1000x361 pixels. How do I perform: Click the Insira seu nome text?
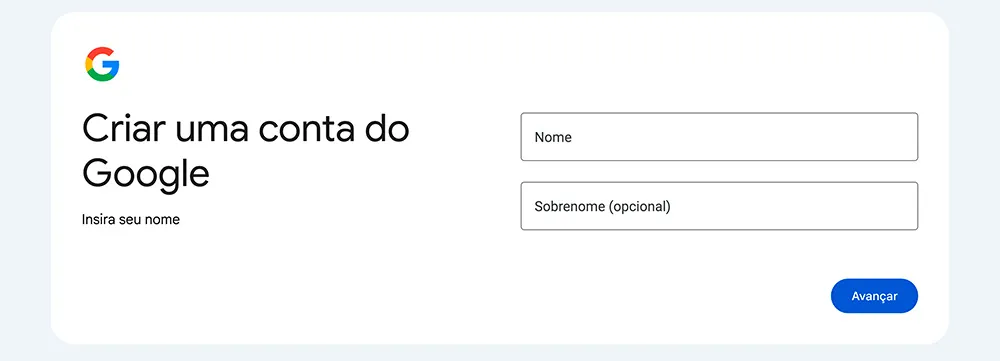(x=131, y=219)
